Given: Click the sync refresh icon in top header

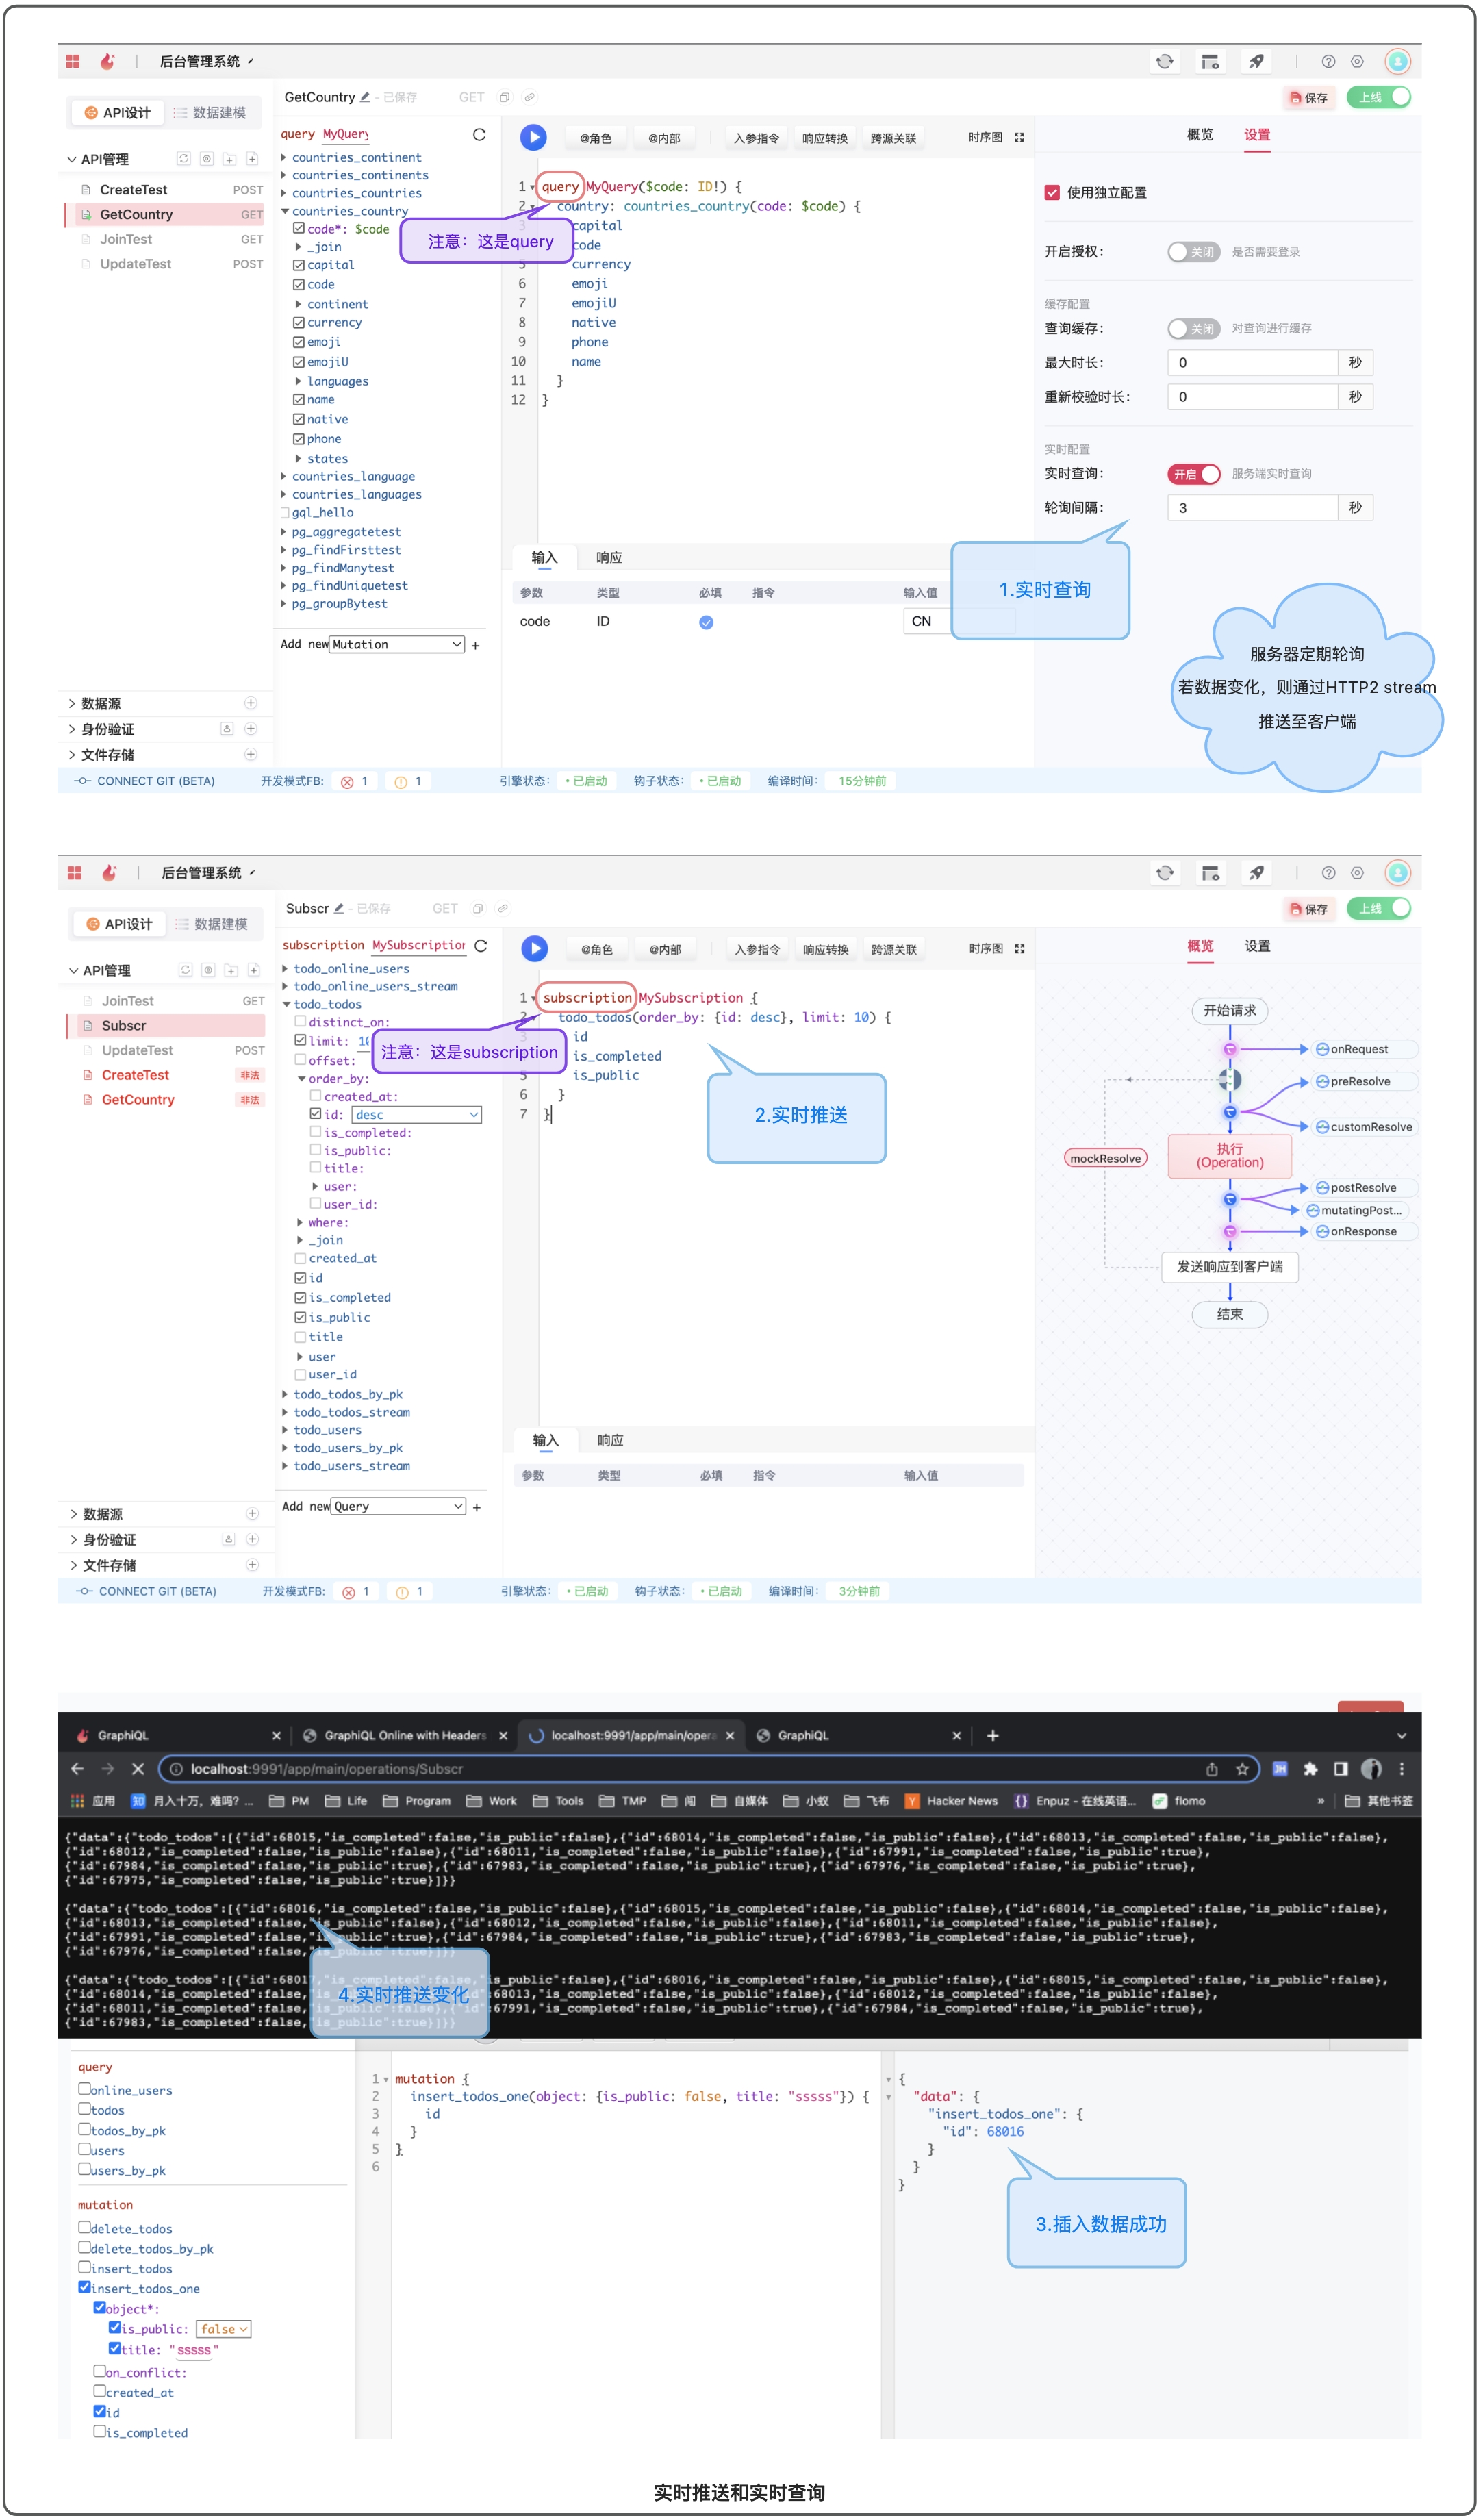Looking at the screenshot, I should point(1164,62).
